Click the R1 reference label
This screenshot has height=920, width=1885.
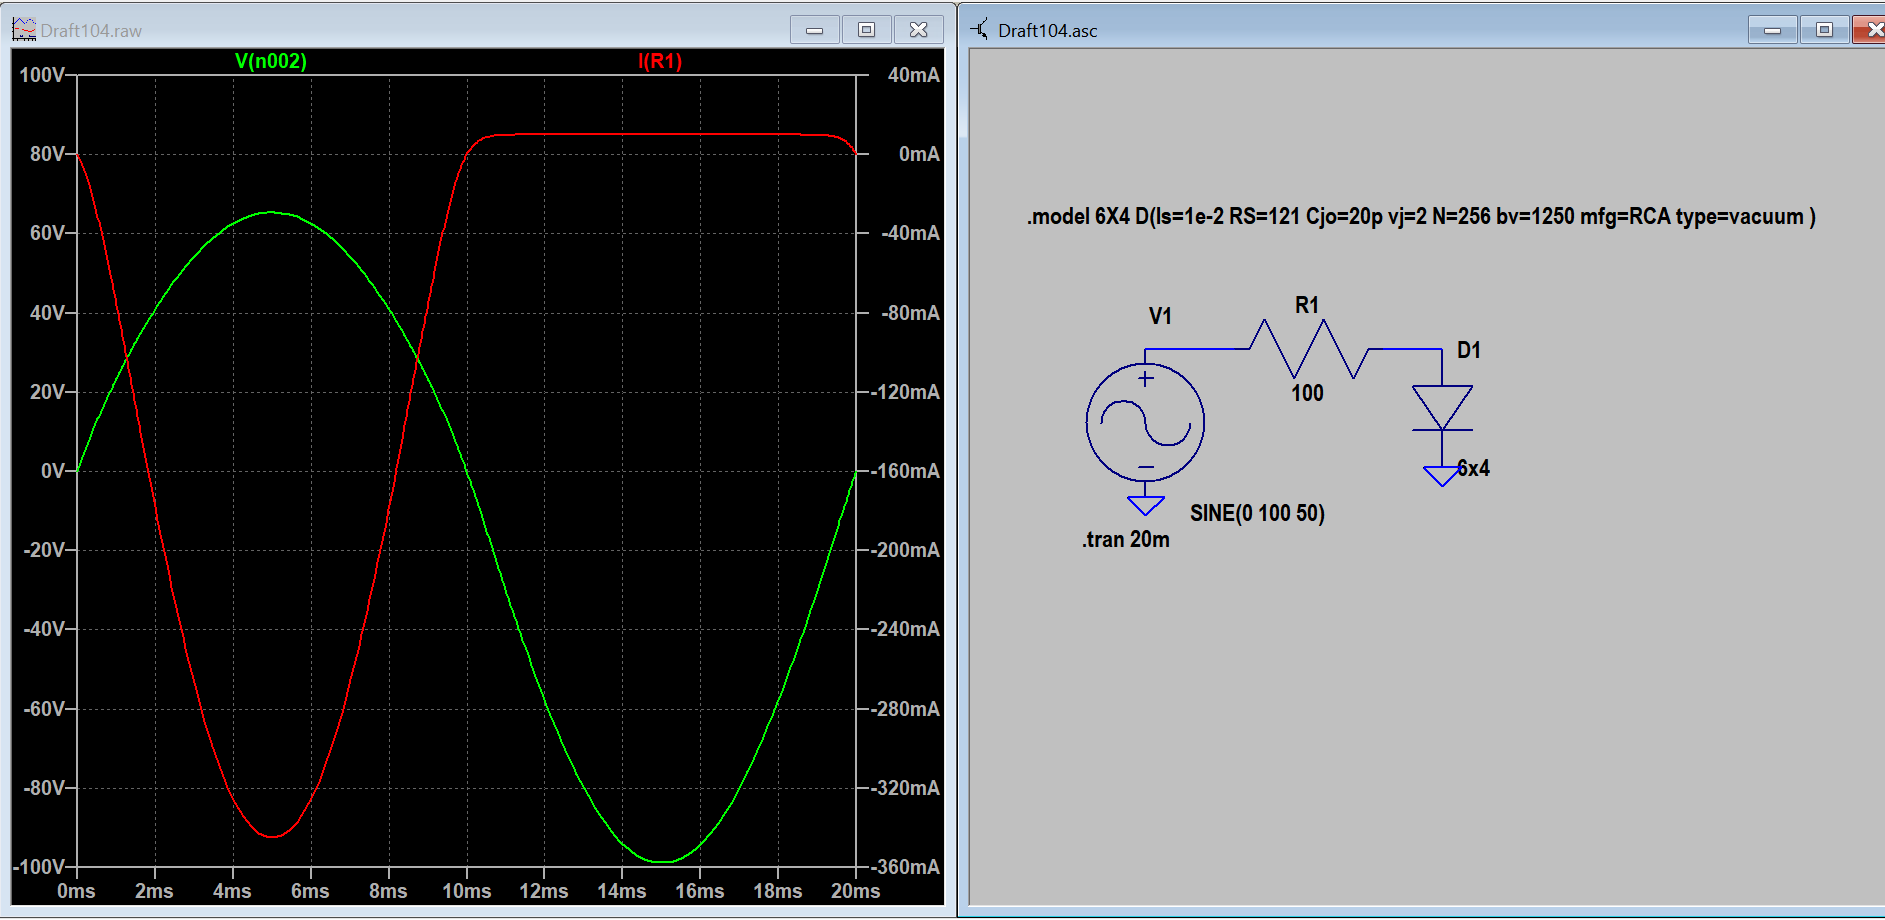click(1307, 305)
